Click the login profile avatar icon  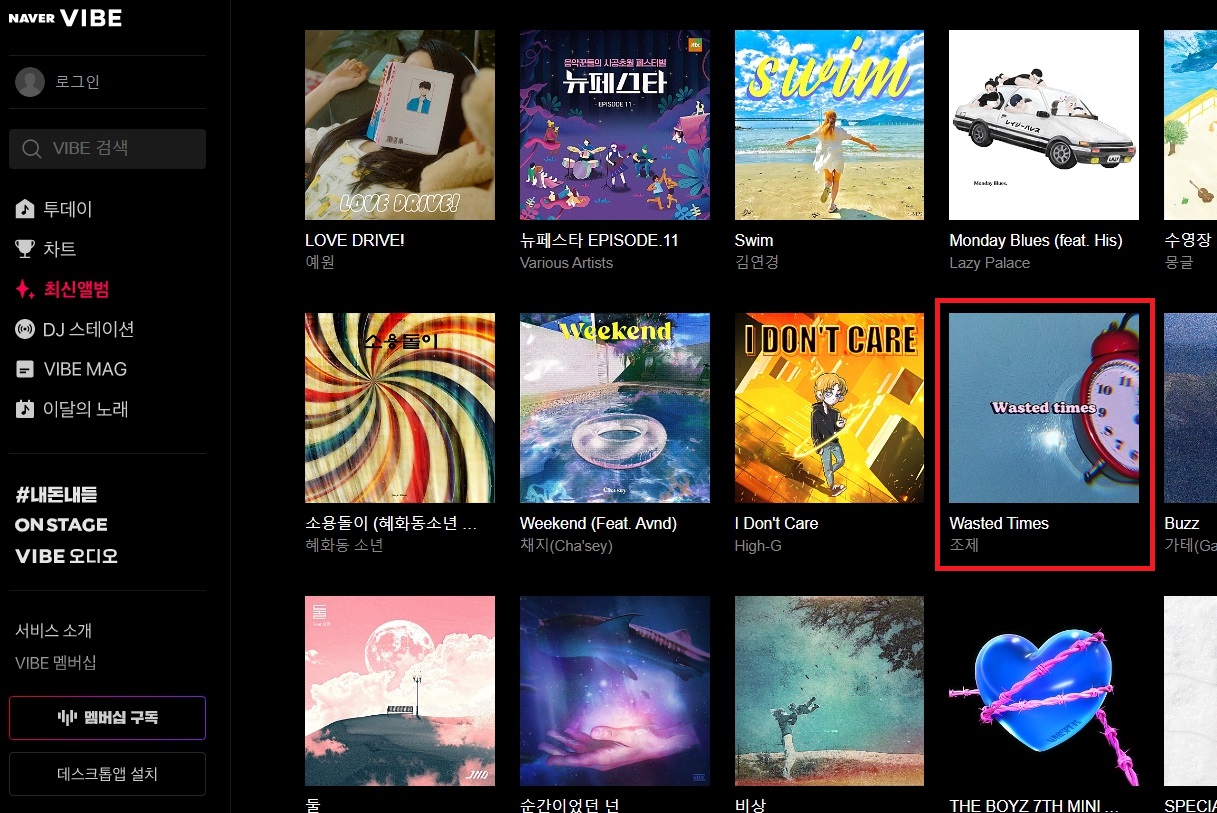click(x=30, y=82)
